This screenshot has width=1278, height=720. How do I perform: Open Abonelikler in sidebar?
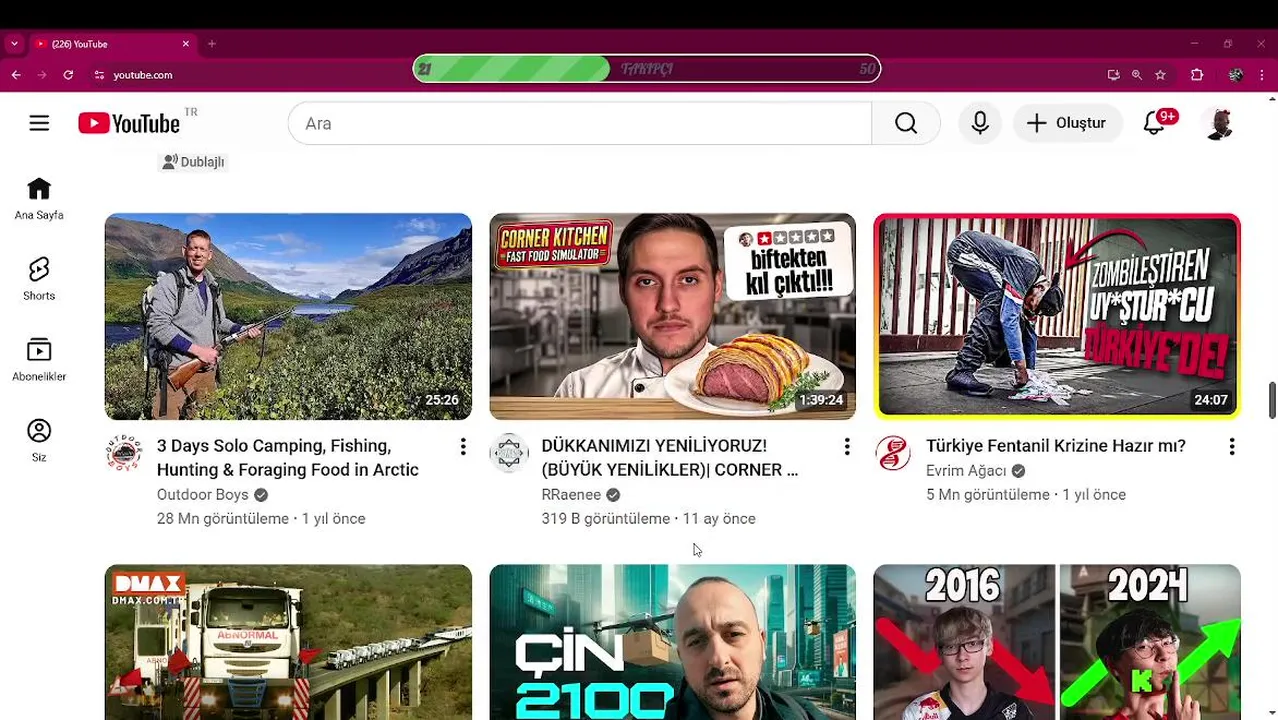[39, 360]
